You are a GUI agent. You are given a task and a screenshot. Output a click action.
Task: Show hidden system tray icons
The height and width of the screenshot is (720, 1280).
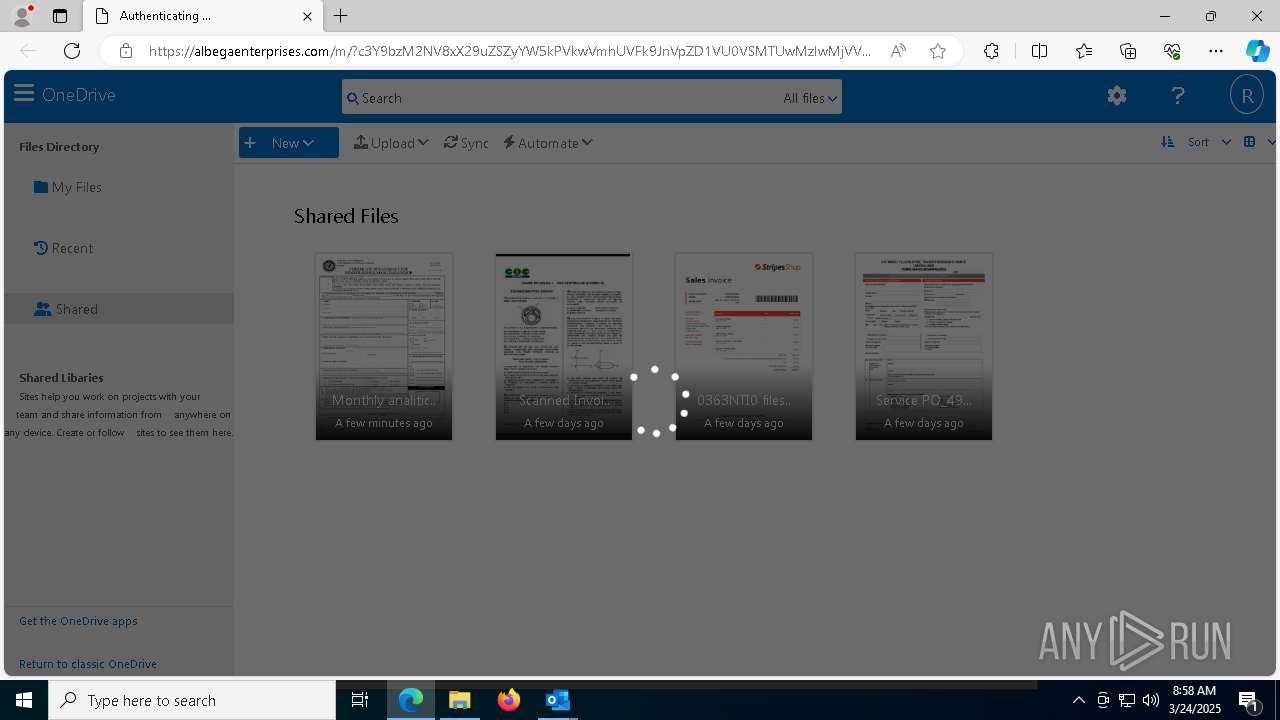(1078, 700)
